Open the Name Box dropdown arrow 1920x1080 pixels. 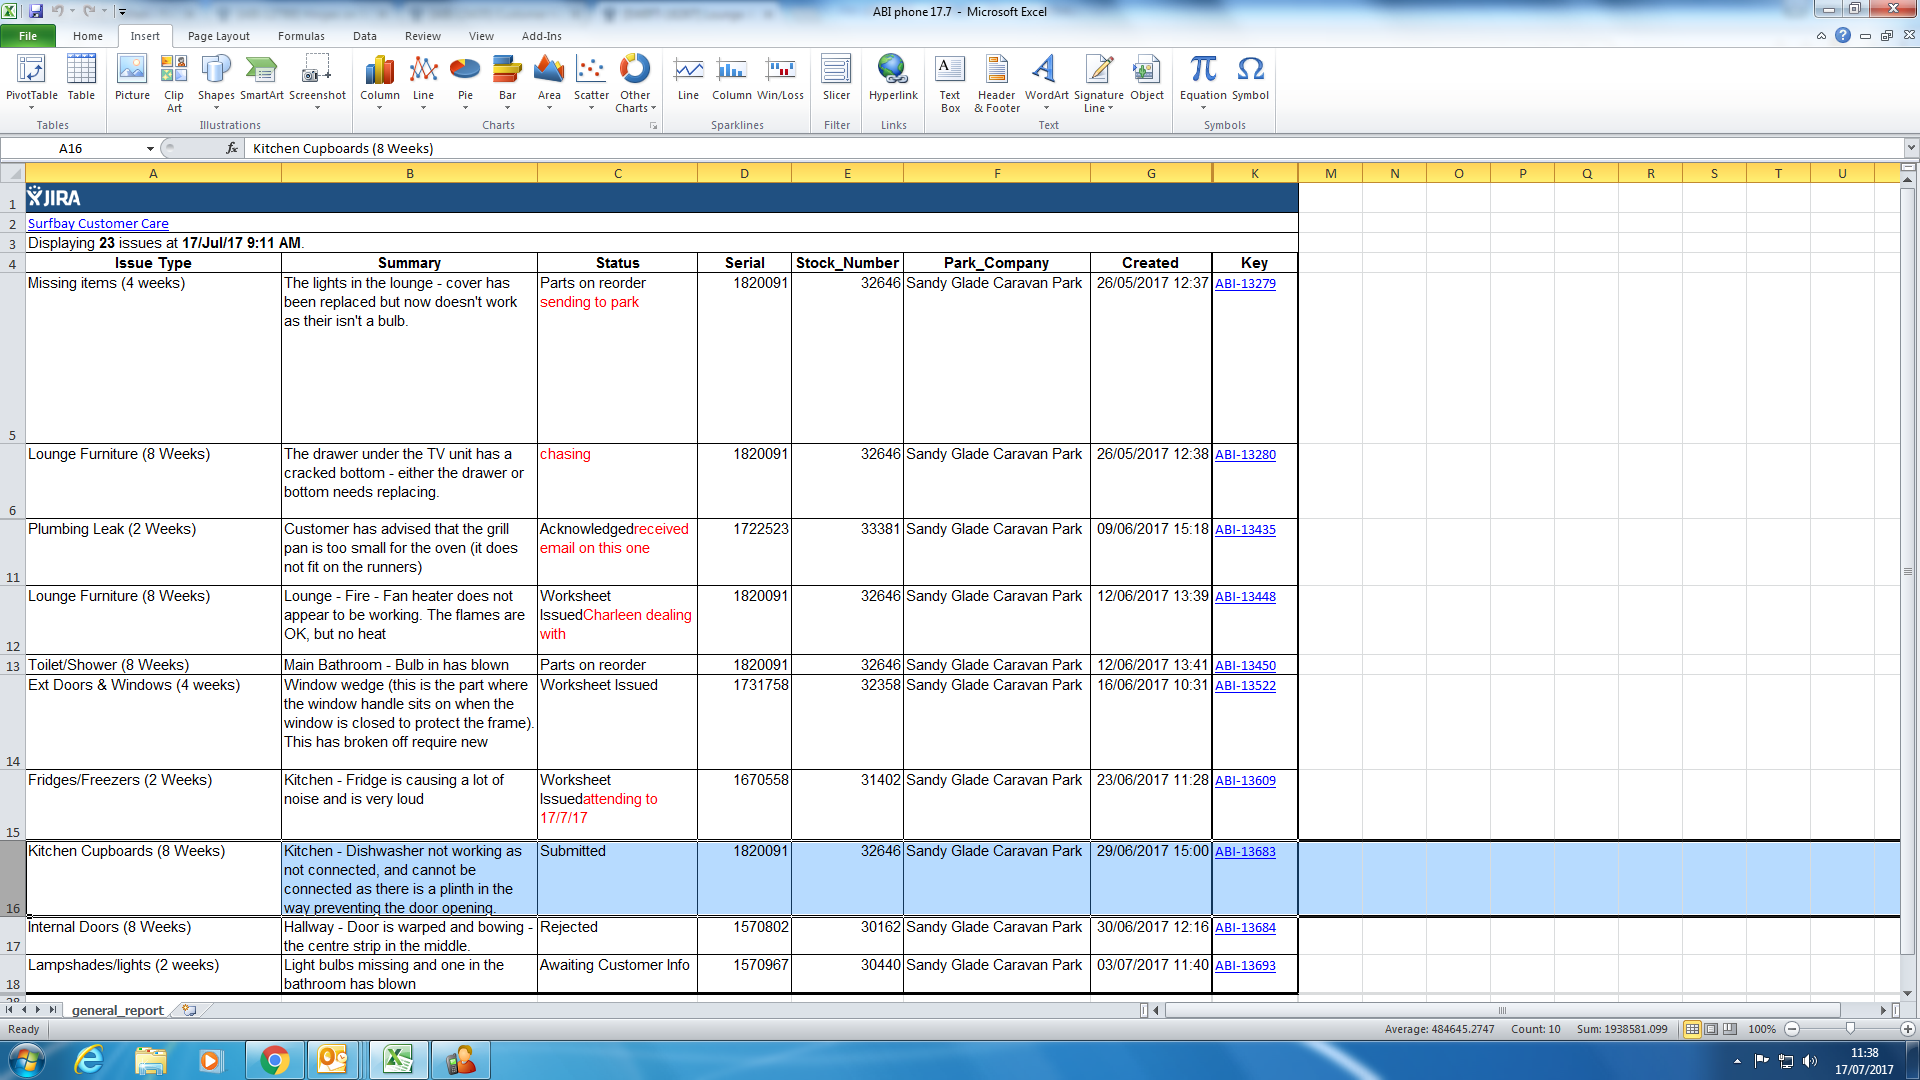click(150, 149)
